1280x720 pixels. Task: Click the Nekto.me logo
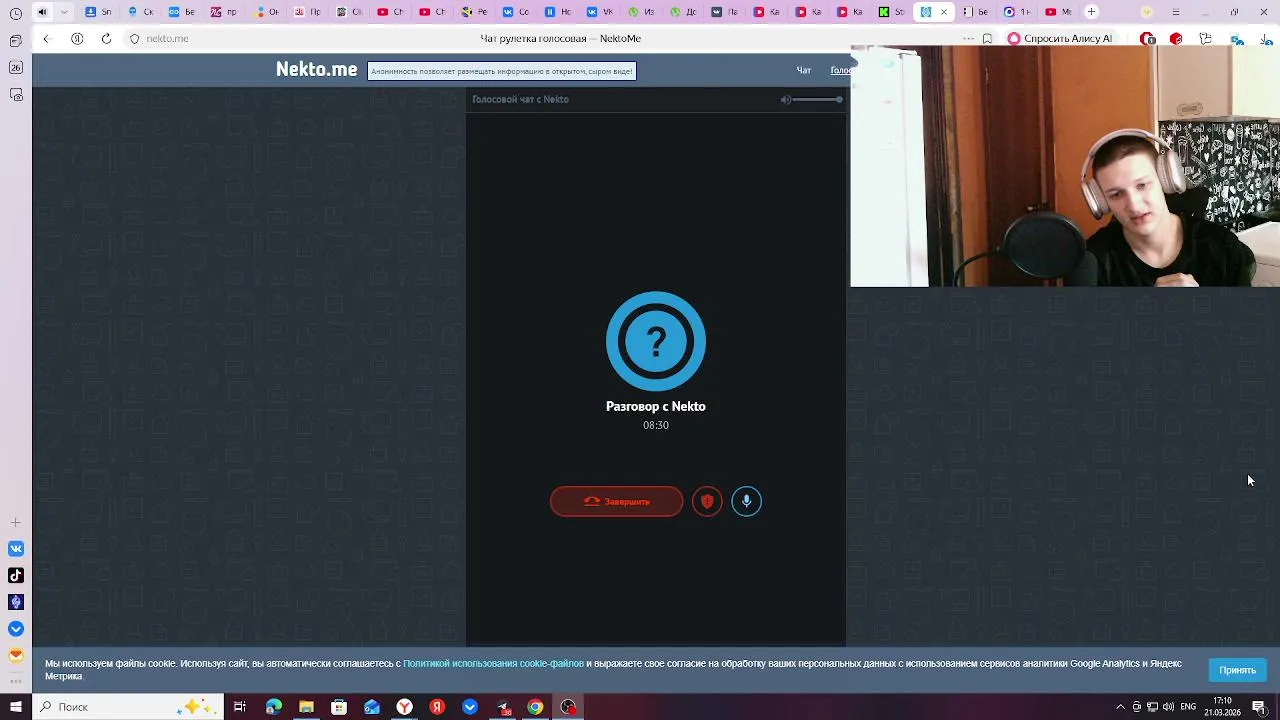click(x=316, y=69)
